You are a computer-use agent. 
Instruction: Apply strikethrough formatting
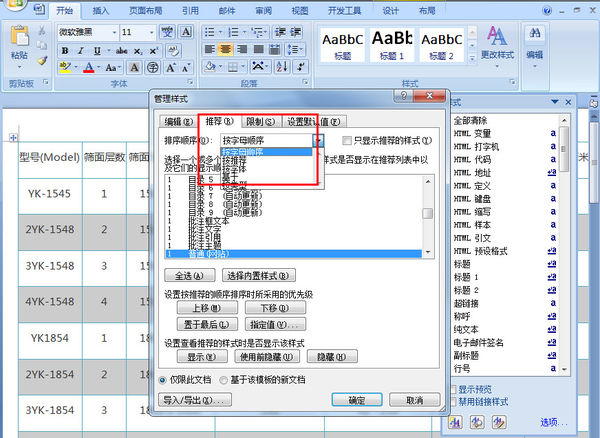pos(121,50)
